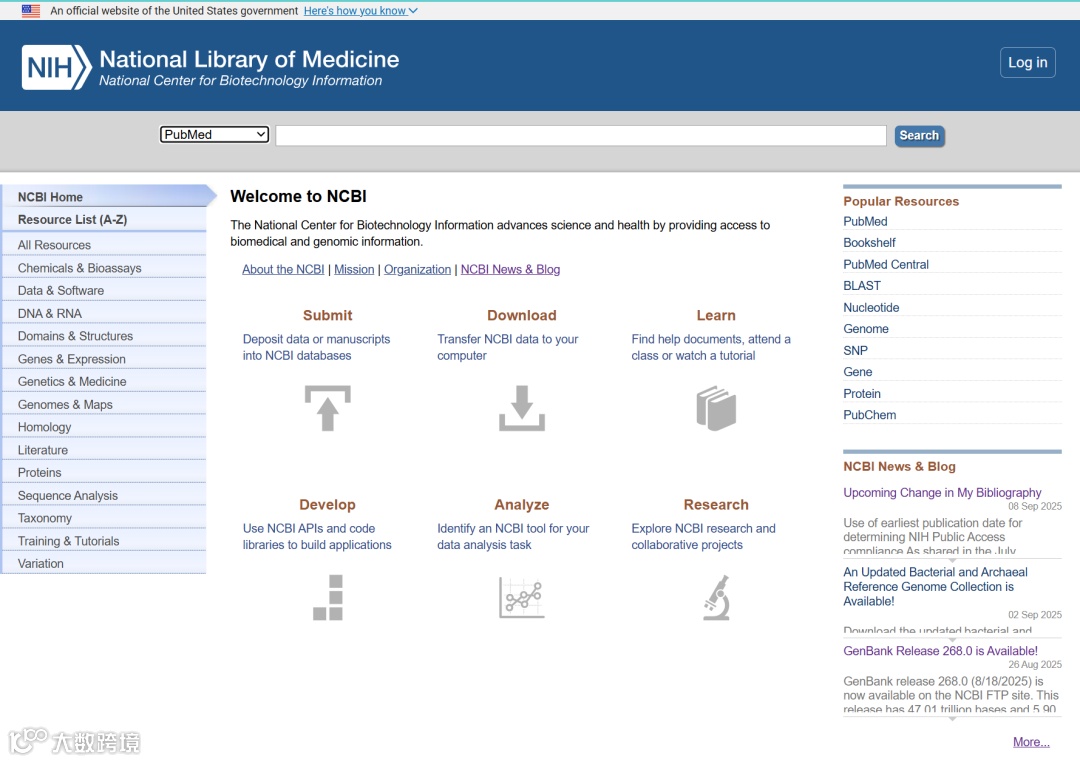1080x762 pixels.
Task: Open Nucleotide resource link
Action: coord(871,308)
